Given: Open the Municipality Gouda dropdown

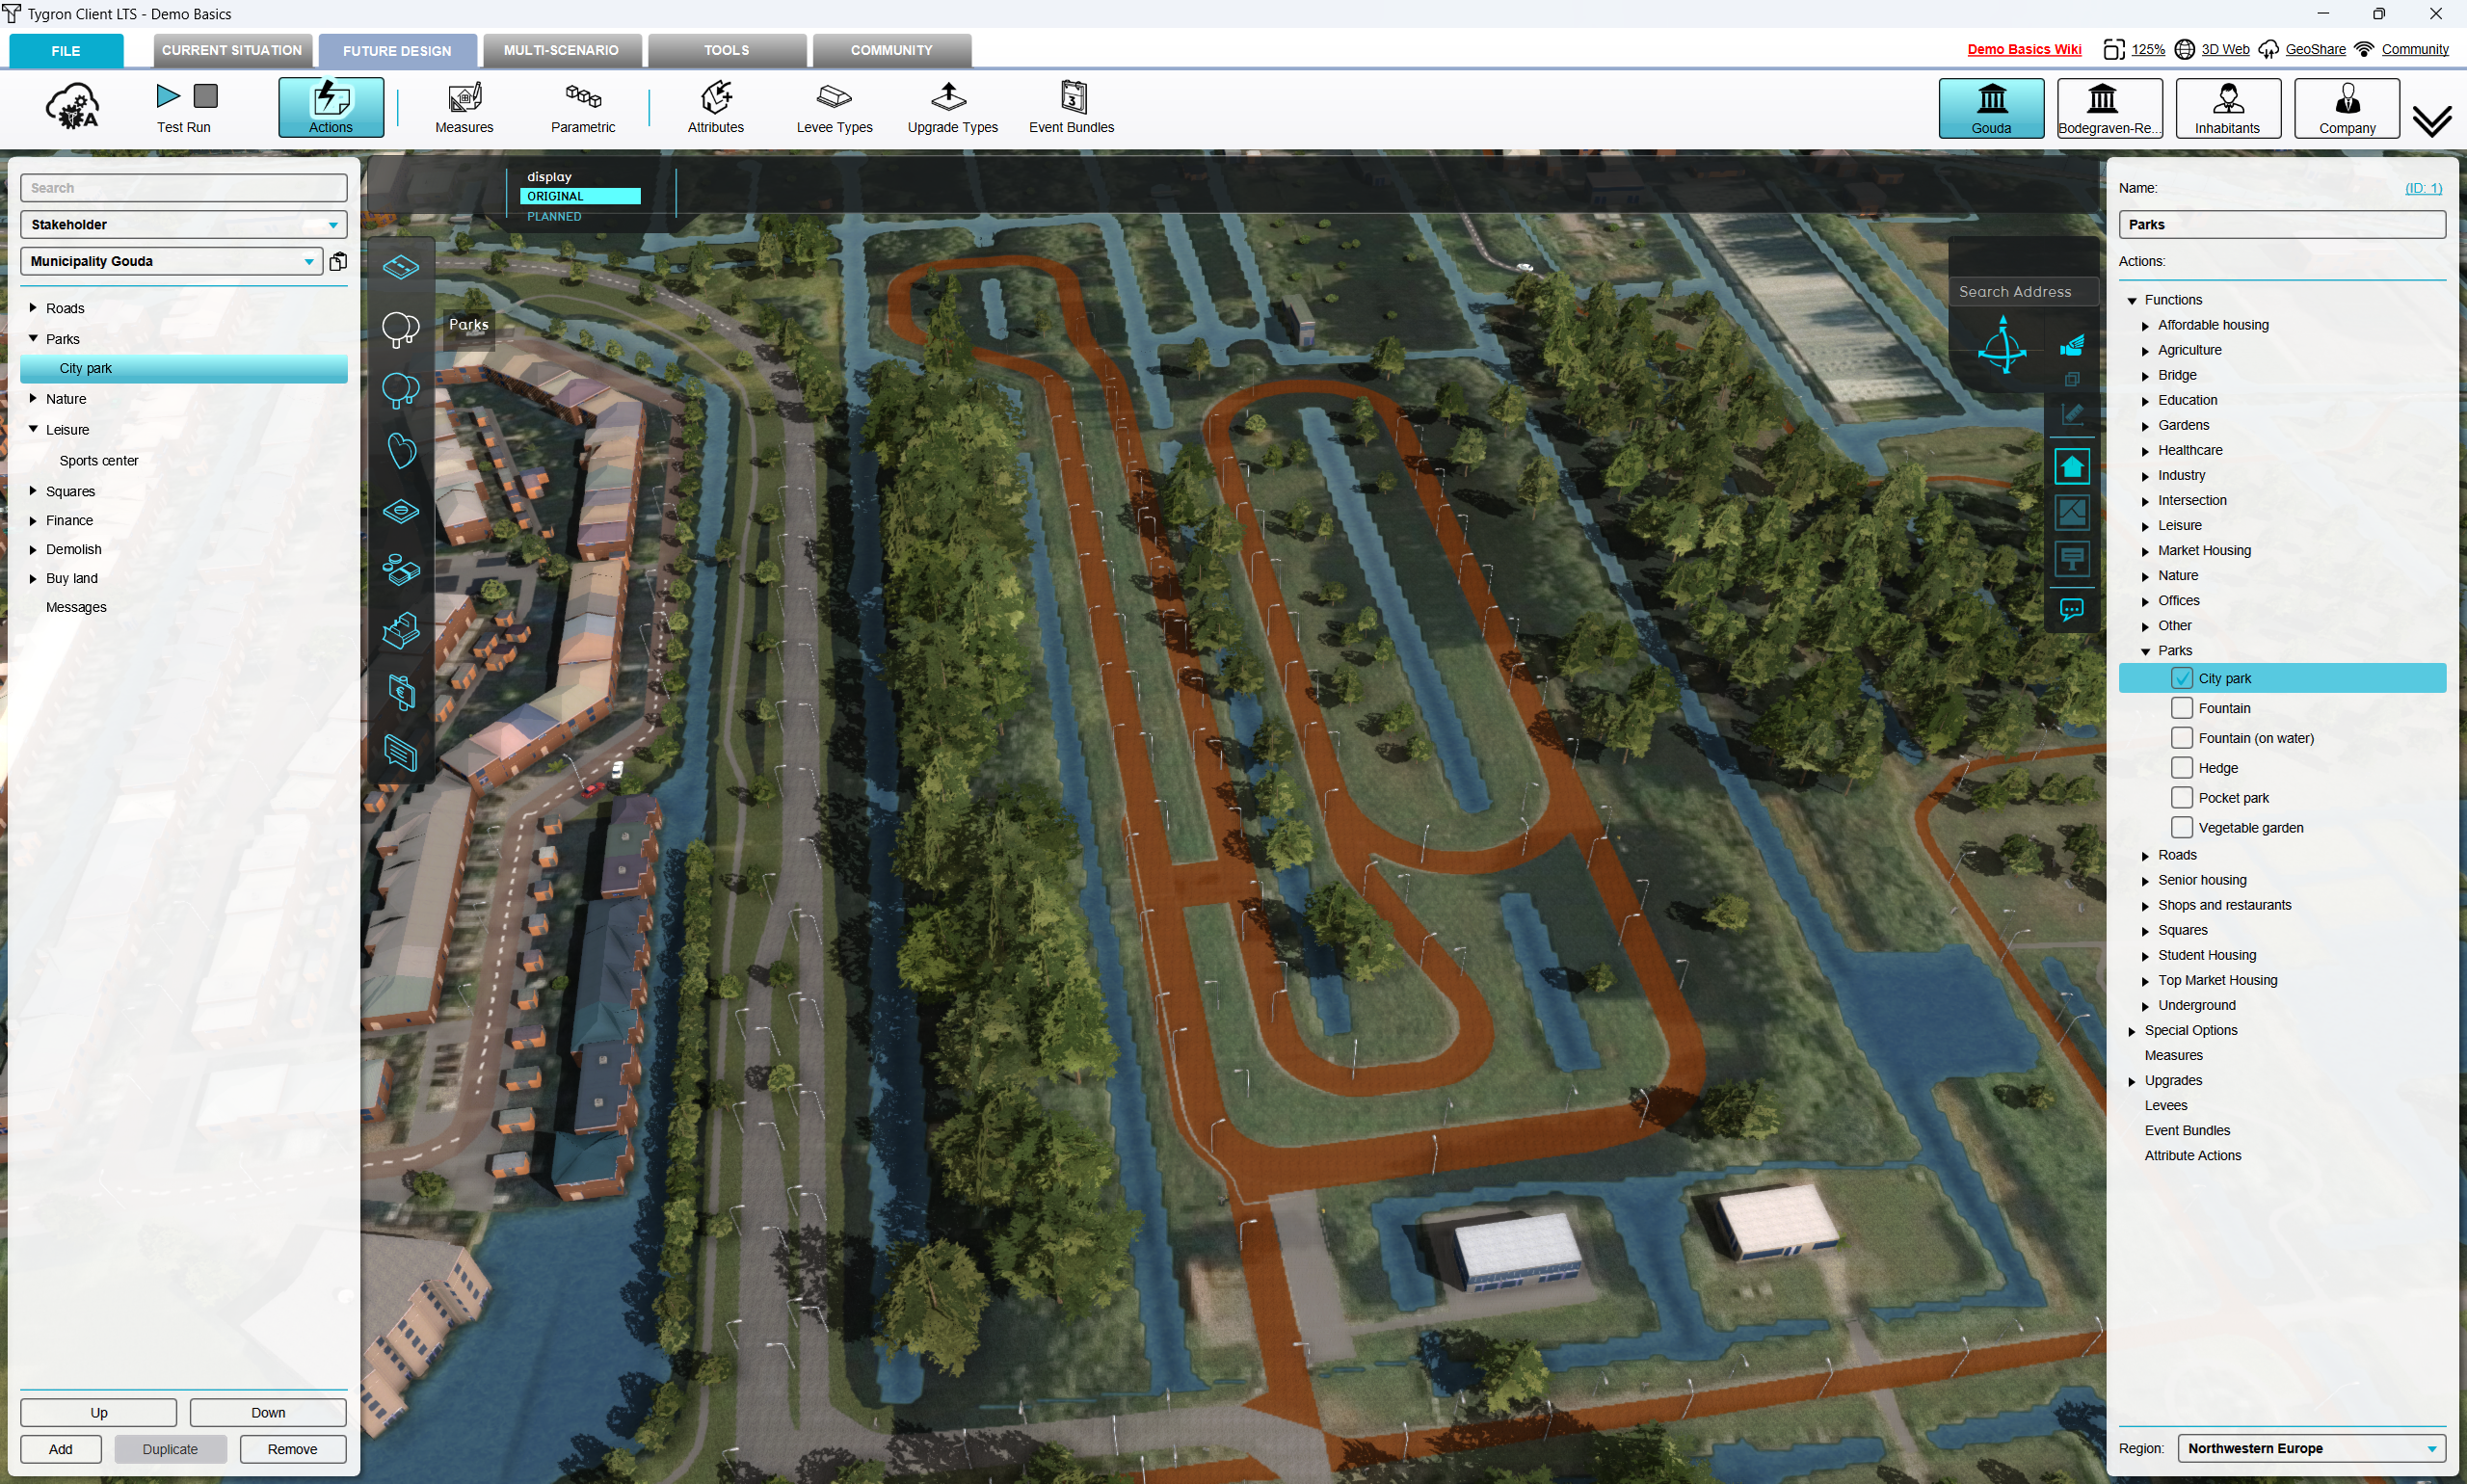Looking at the screenshot, I should click(171, 261).
